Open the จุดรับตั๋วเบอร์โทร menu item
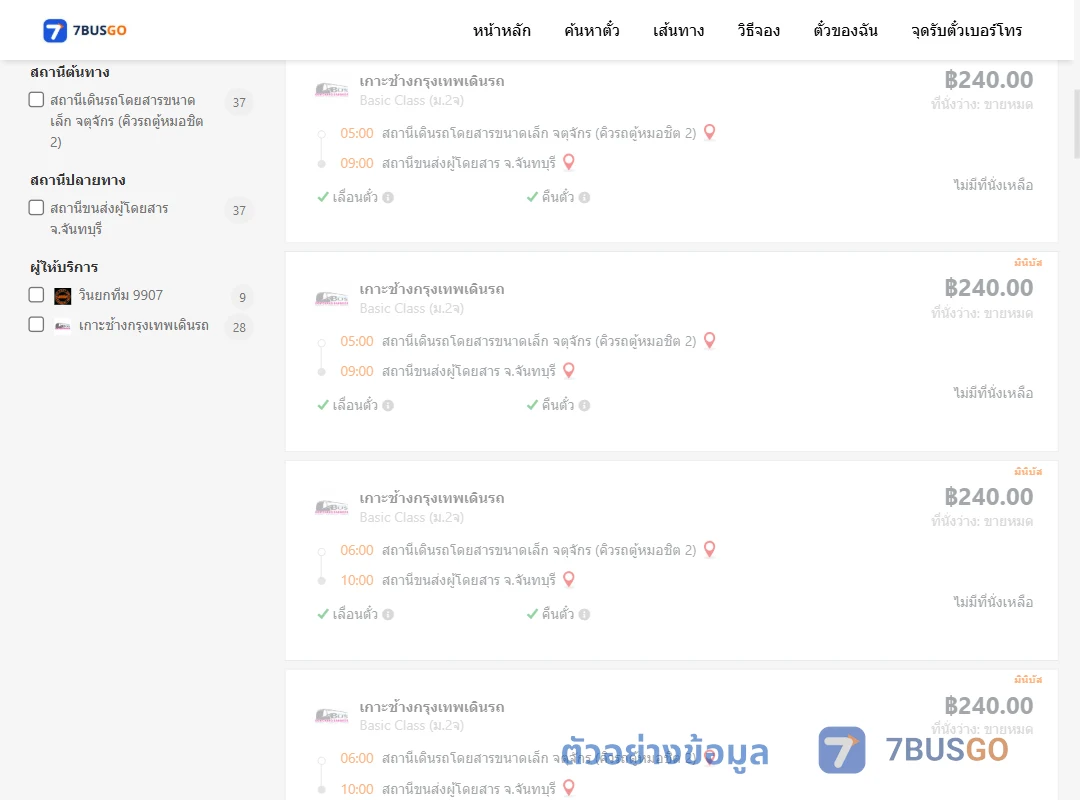This screenshot has width=1080, height=800. tap(966, 30)
